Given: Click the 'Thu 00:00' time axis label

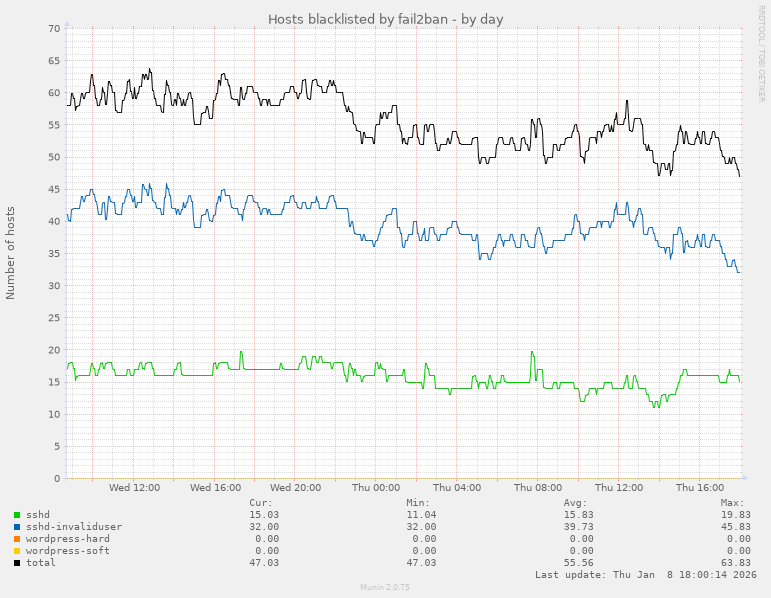Looking at the screenshot, I should coord(376,488).
